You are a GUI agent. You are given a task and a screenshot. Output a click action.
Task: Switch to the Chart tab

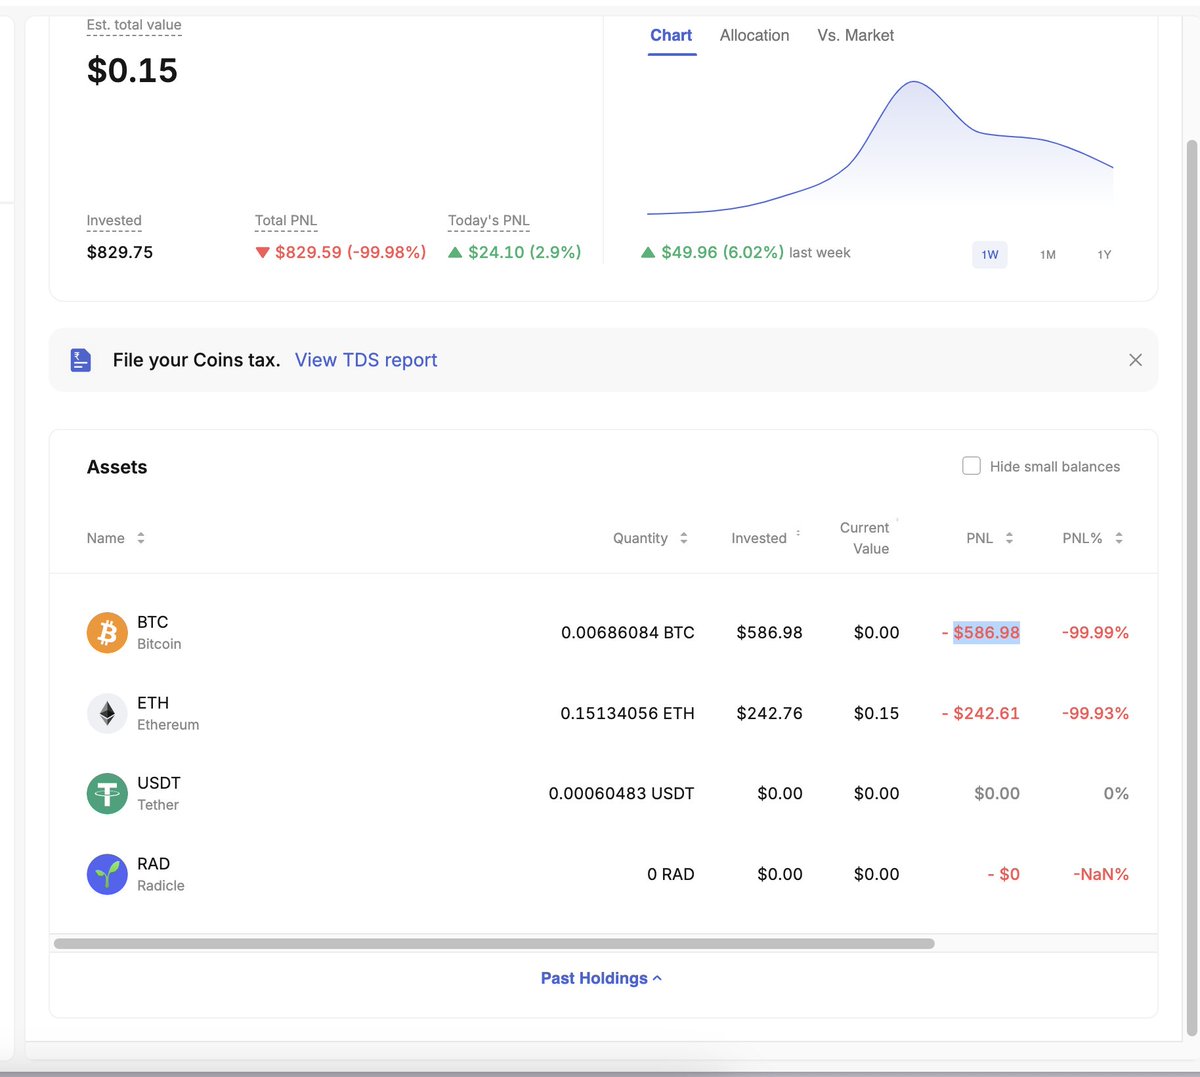(x=671, y=35)
